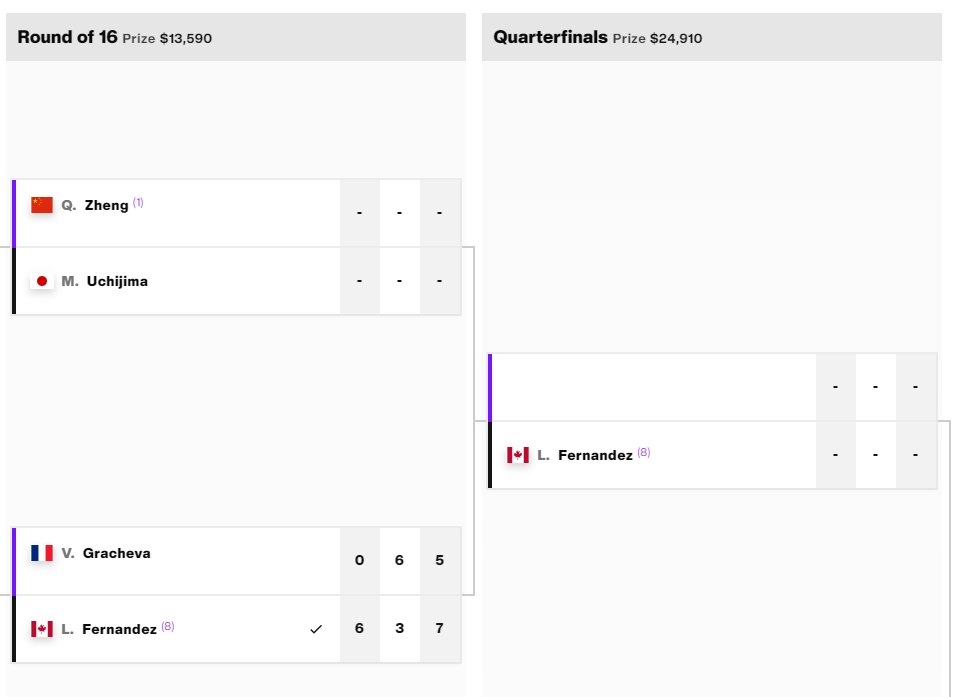Click the Round of 16 prize $13,590

185,39
